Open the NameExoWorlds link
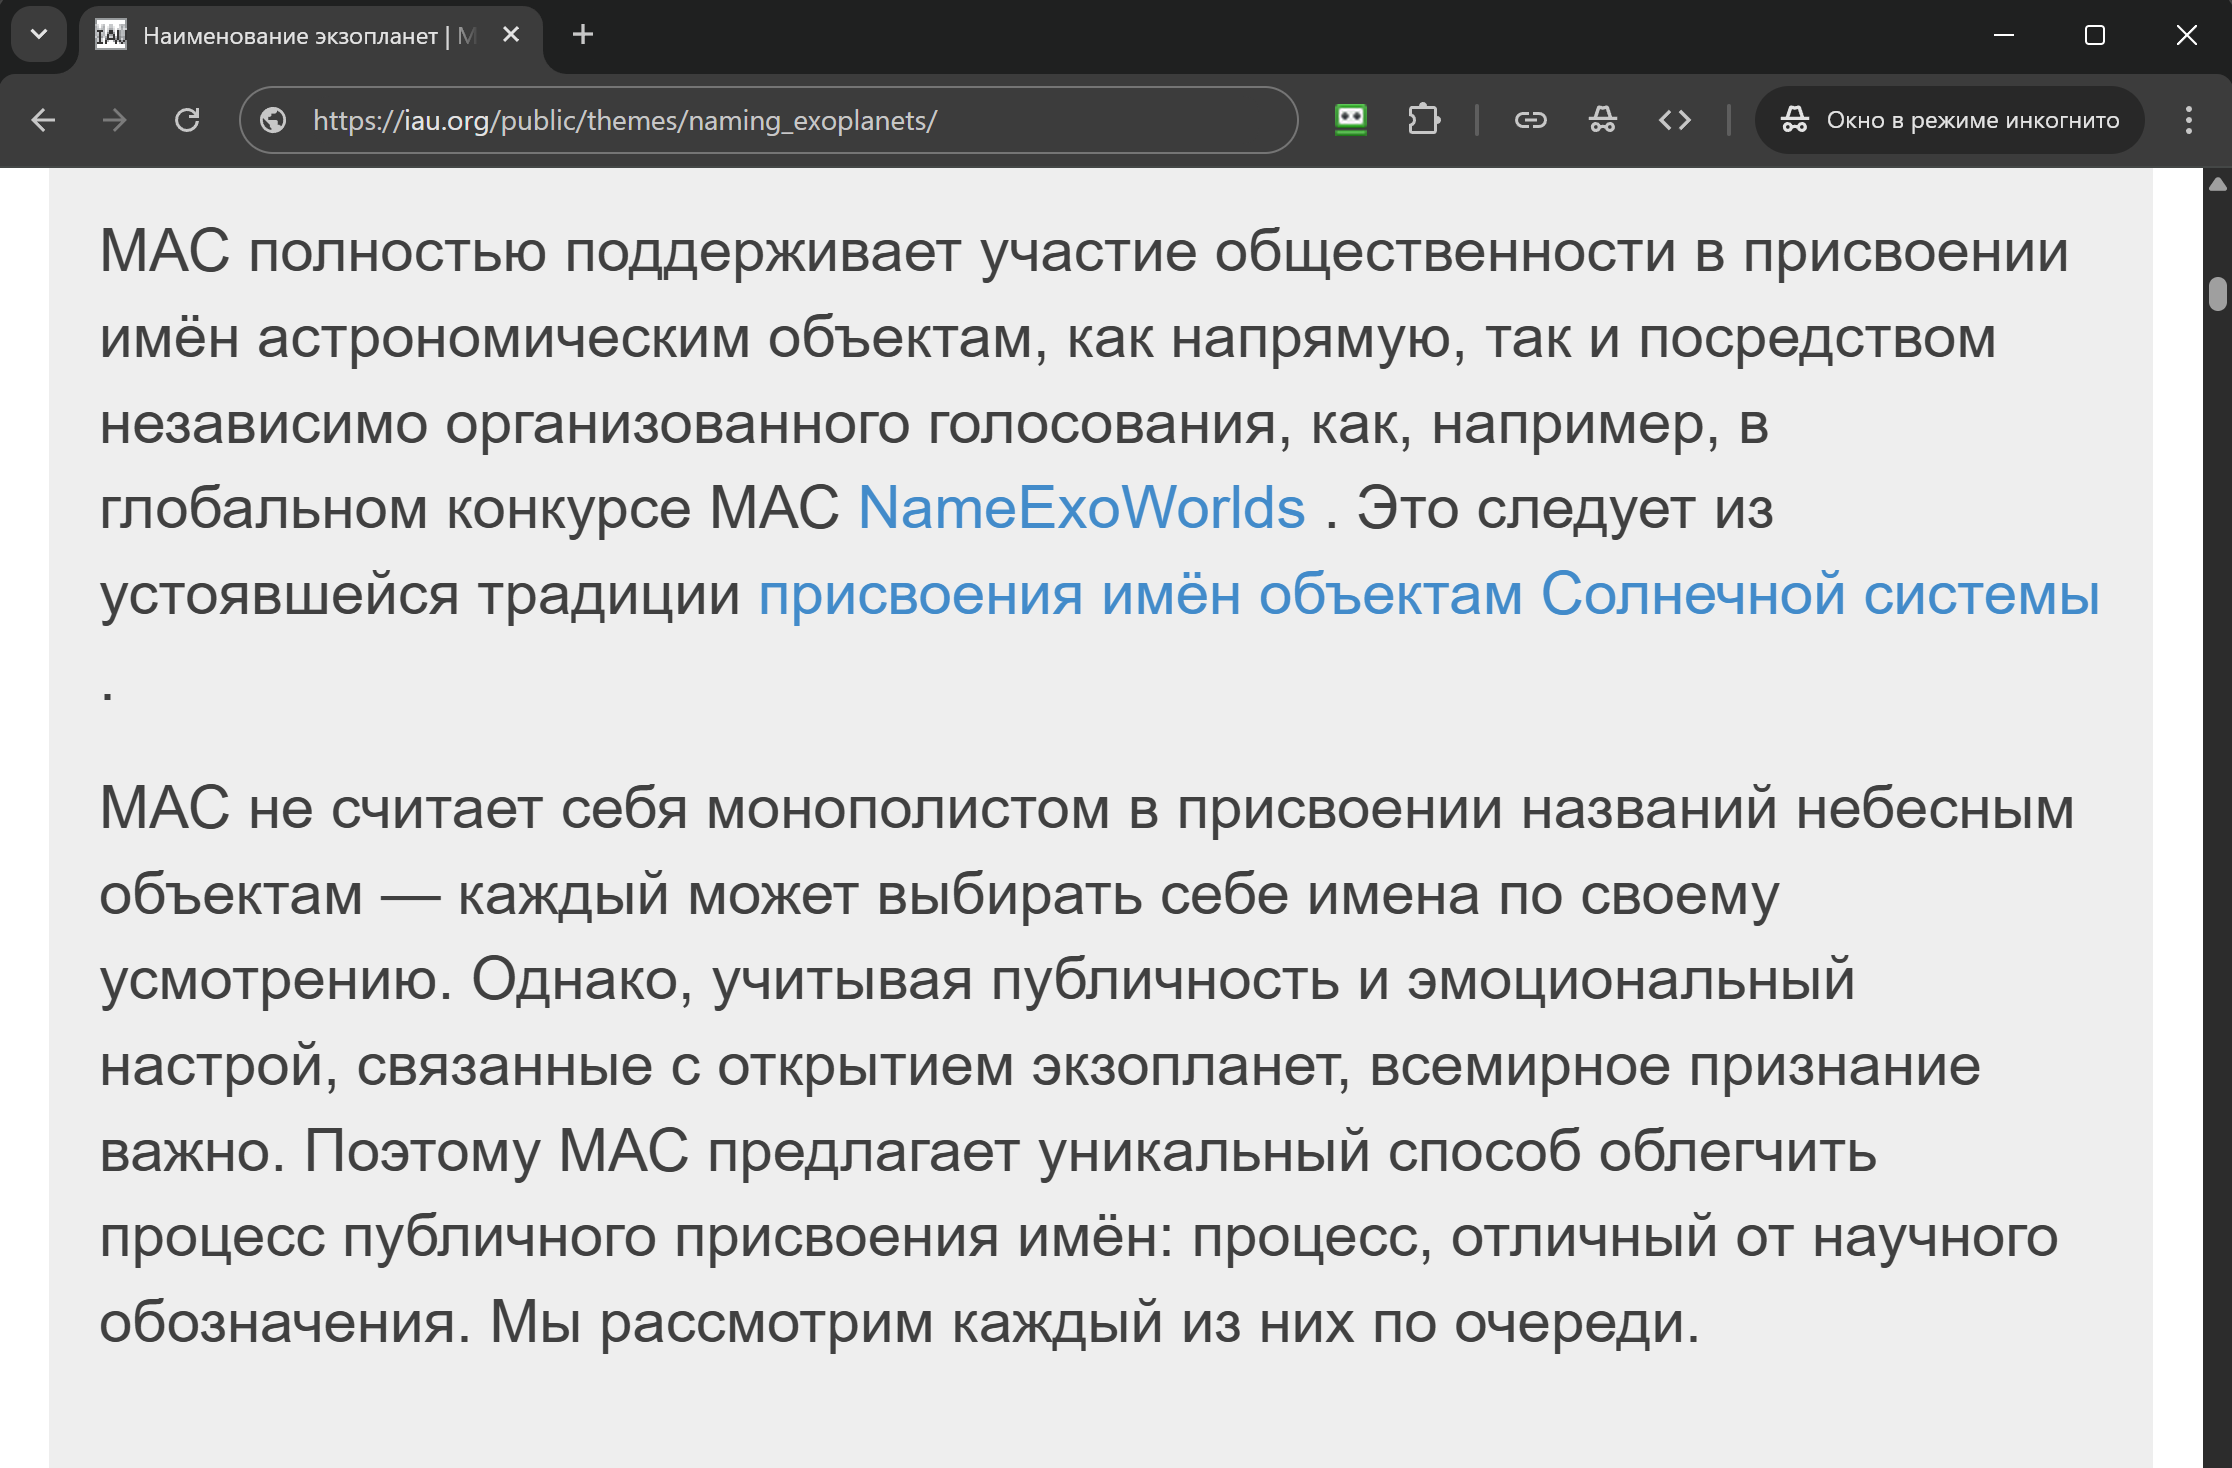The width and height of the screenshot is (2232, 1468). (1081, 508)
